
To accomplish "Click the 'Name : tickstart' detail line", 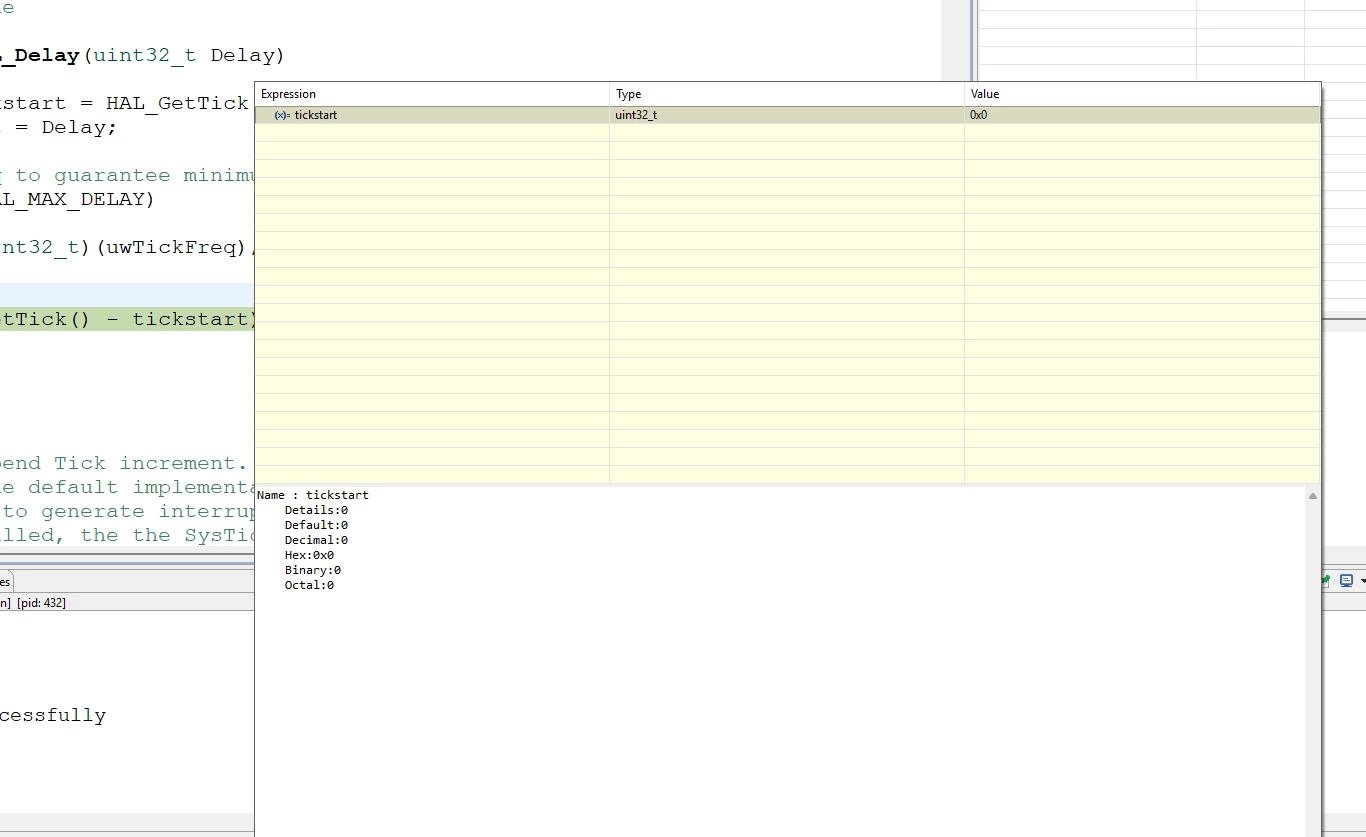I will click(313, 495).
